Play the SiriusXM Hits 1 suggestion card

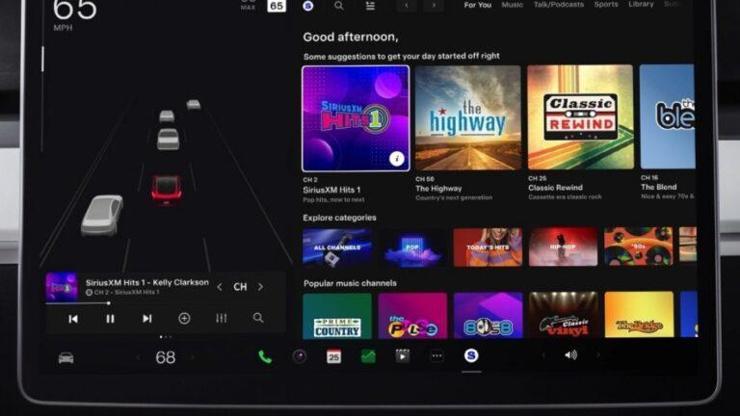pos(355,118)
